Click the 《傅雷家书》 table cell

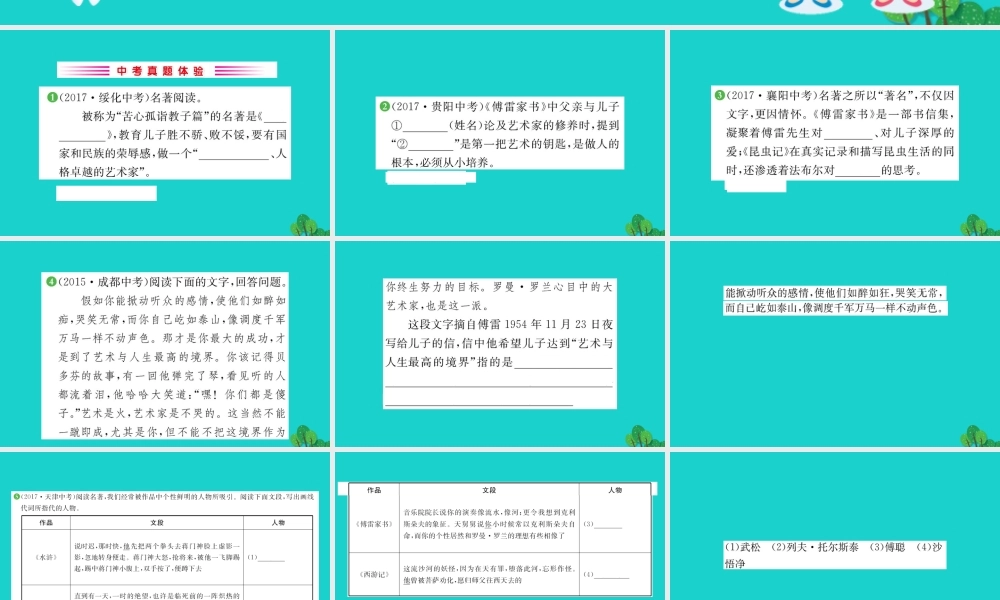[374, 523]
